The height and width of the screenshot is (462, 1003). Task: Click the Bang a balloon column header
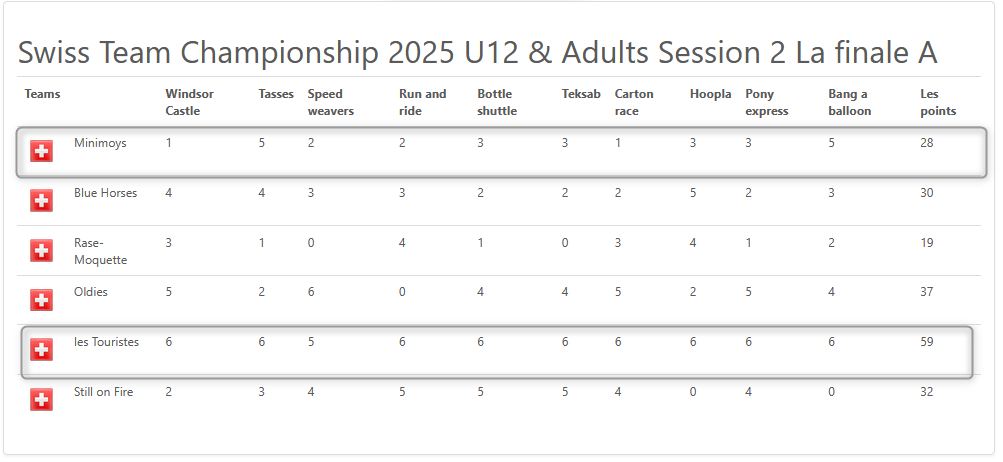[849, 102]
